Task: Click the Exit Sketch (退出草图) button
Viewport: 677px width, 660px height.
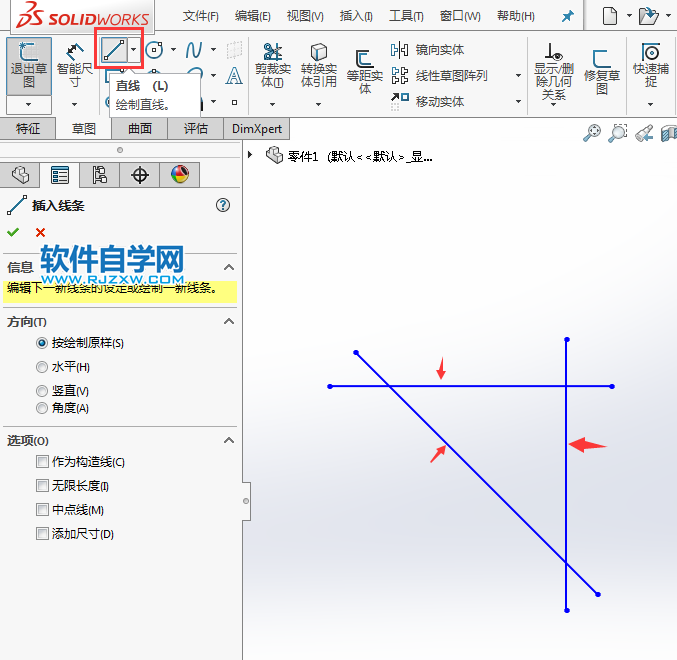Action: tap(28, 66)
